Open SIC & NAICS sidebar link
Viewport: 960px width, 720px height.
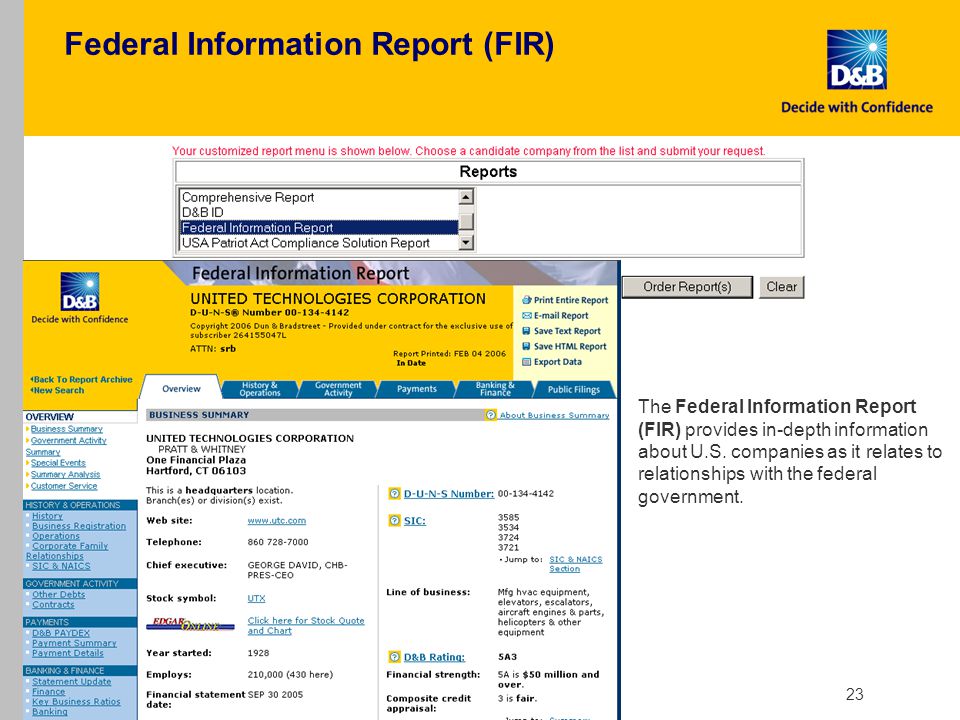click(x=61, y=566)
